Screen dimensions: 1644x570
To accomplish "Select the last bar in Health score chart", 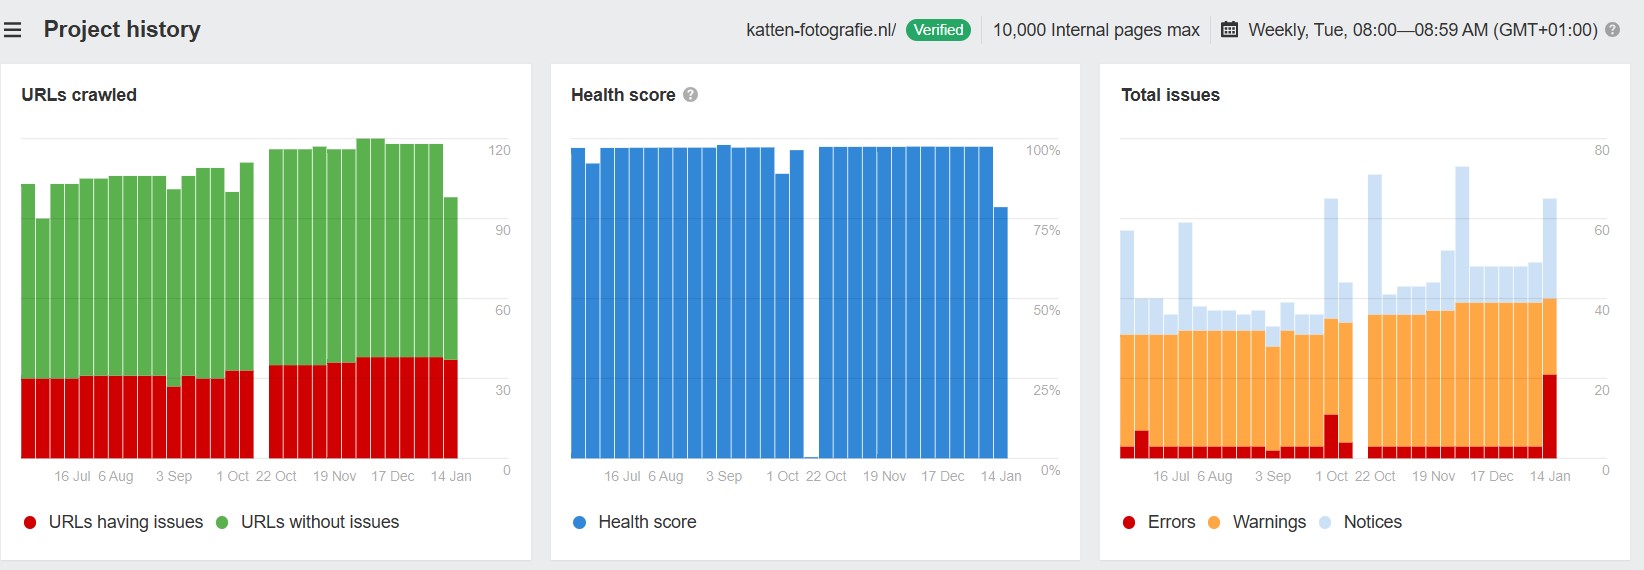I will coord(1000,333).
